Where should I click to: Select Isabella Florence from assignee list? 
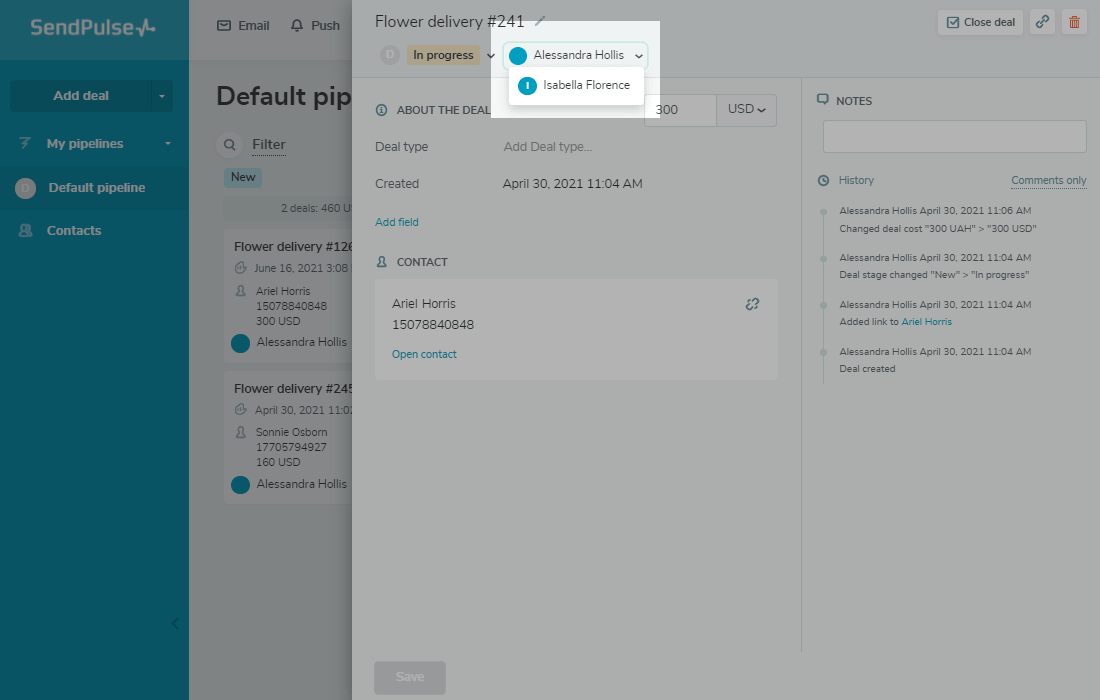[x=585, y=86]
